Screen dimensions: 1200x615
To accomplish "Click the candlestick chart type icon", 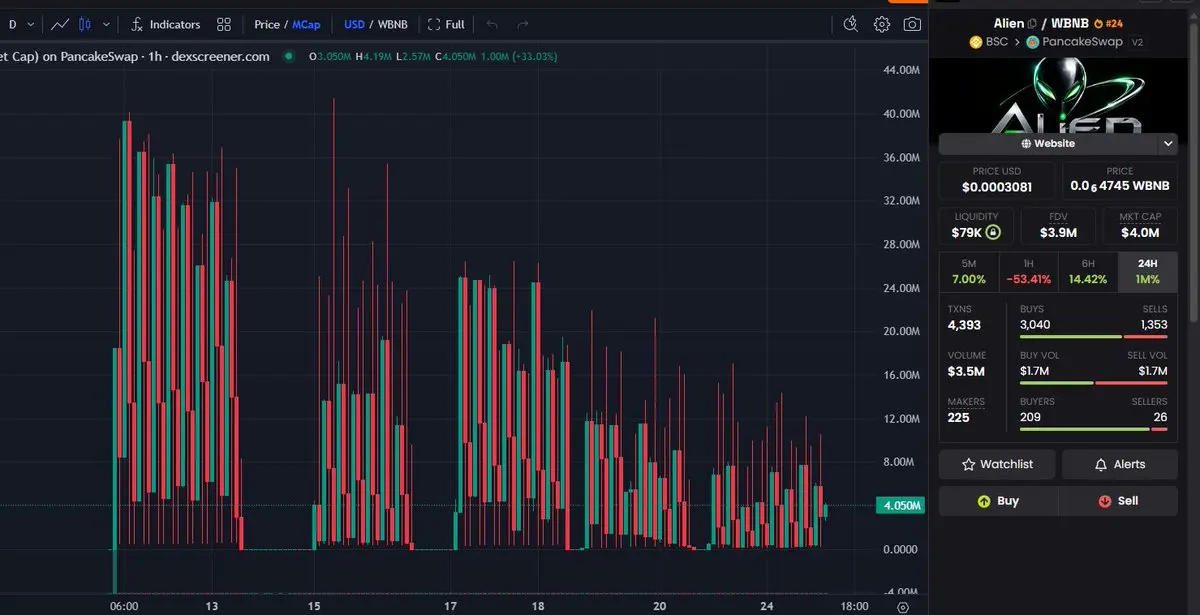I will (85, 24).
